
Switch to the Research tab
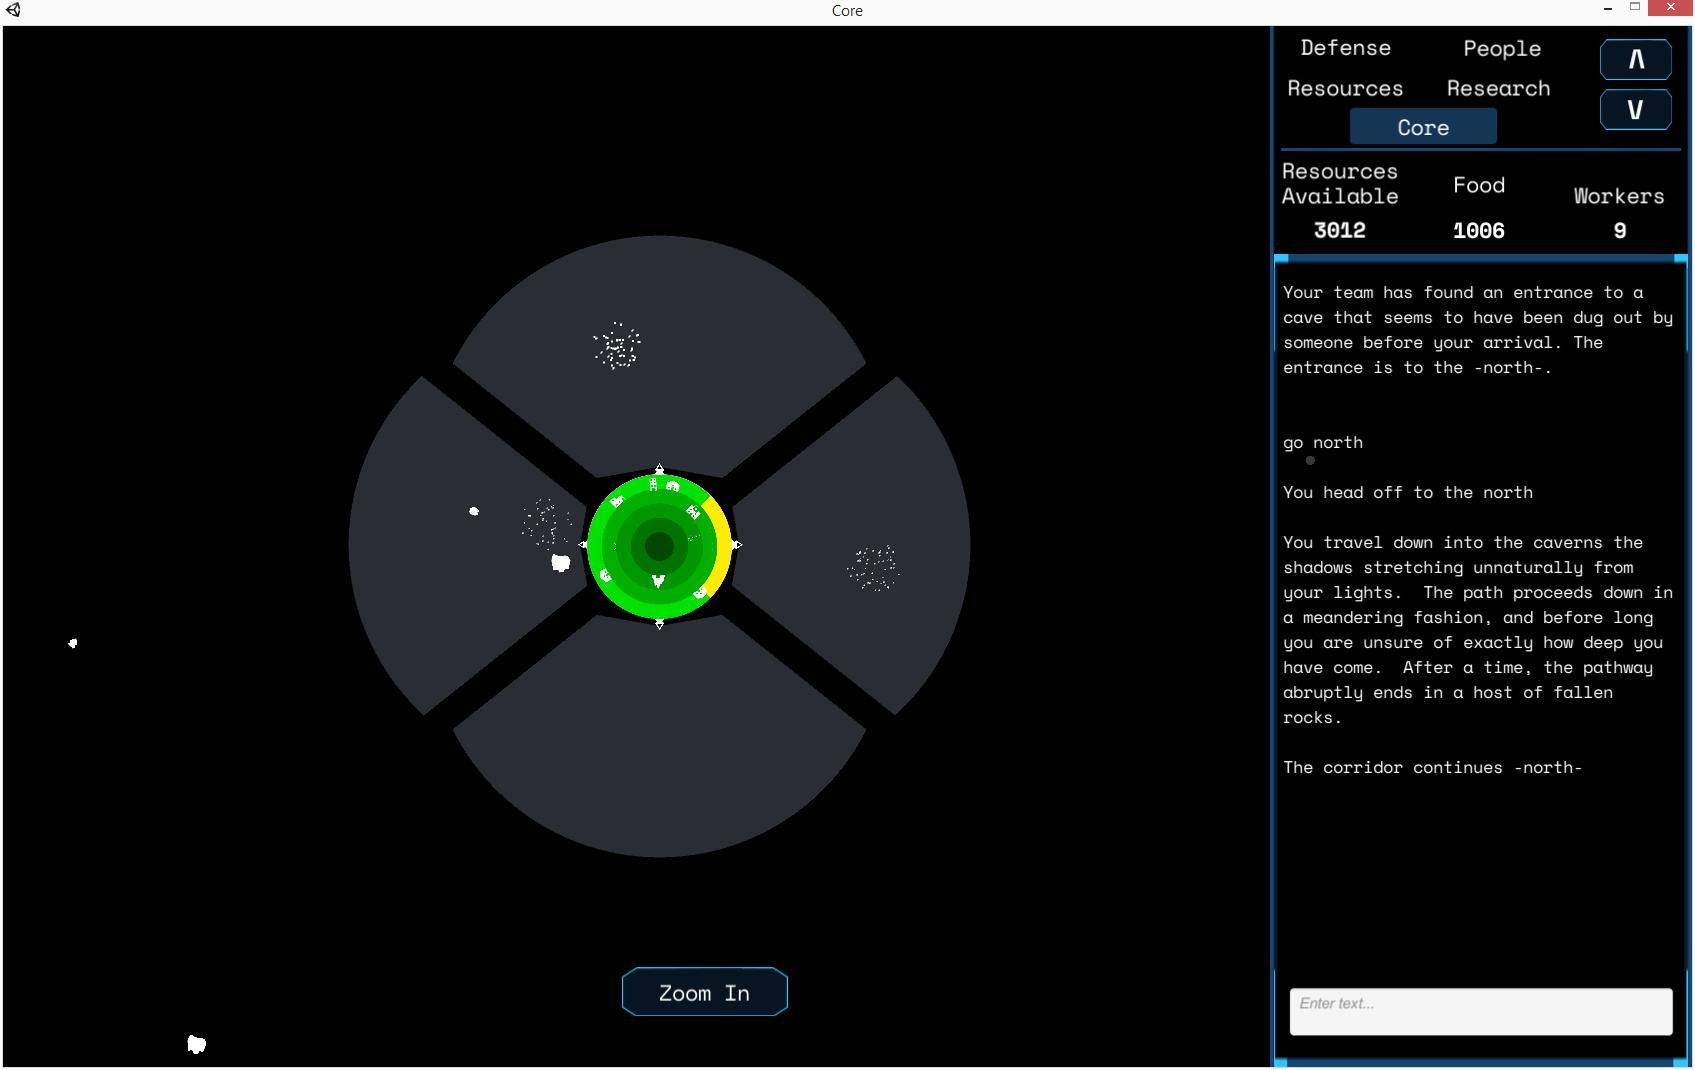(1497, 89)
